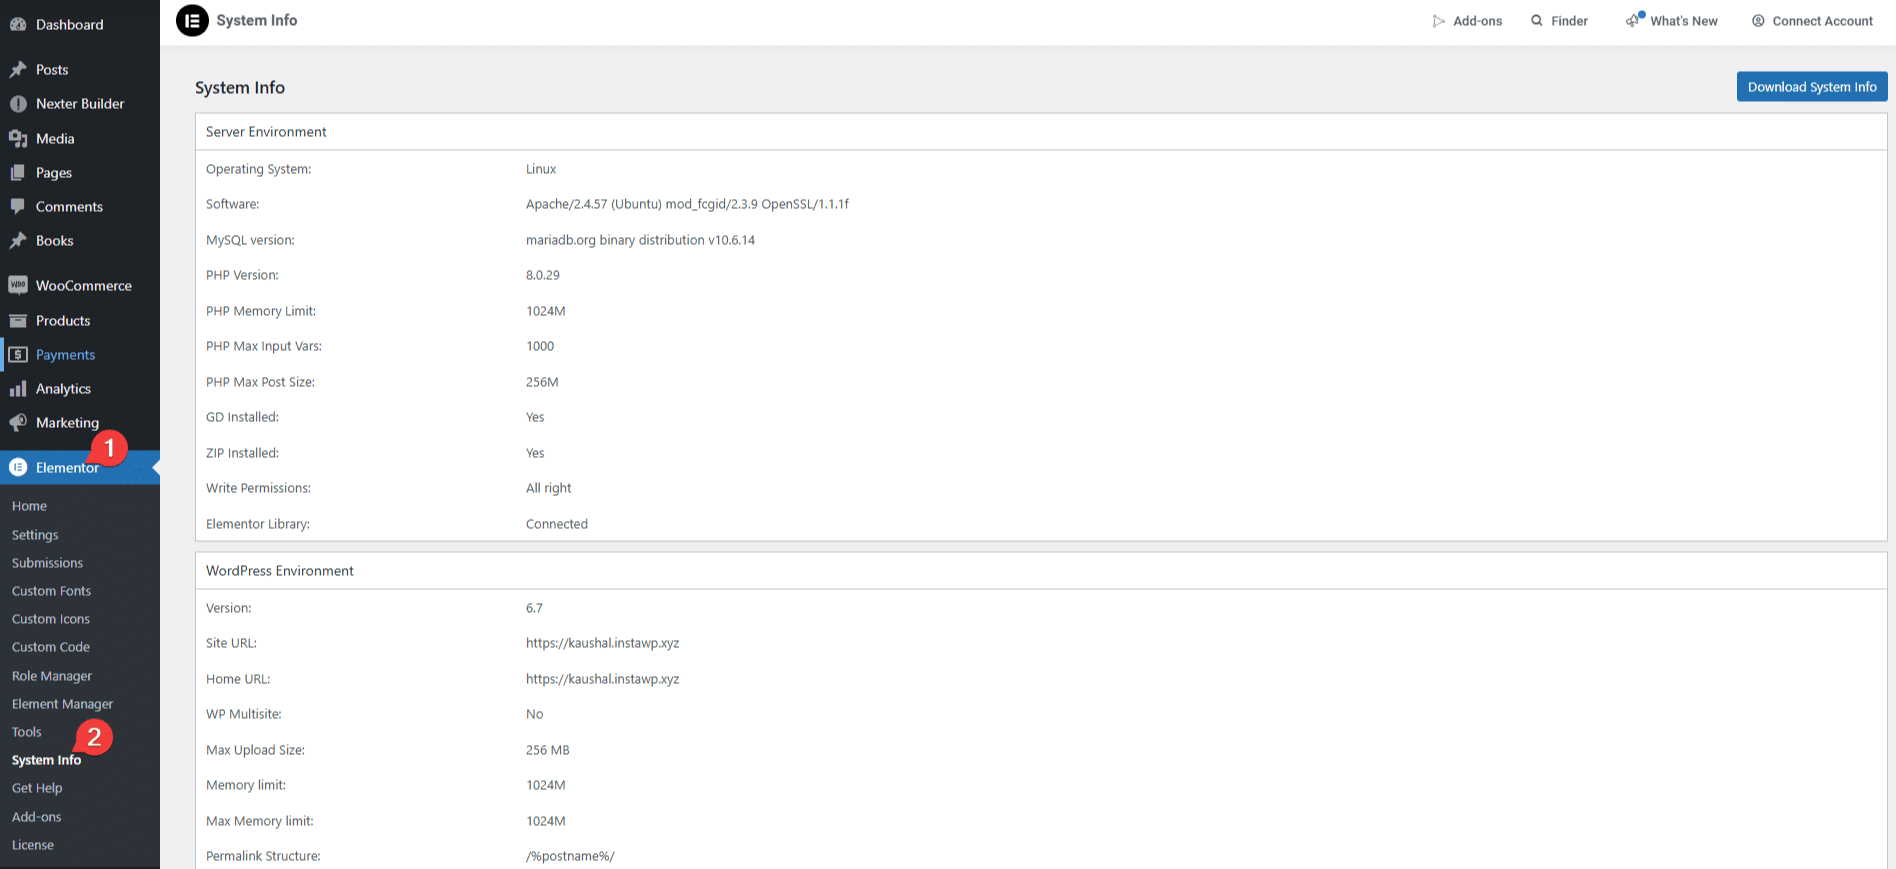Click the Marketing megaphone icon
Image resolution: width=1896 pixels, height=869 pixels.
tap(18, 422)
